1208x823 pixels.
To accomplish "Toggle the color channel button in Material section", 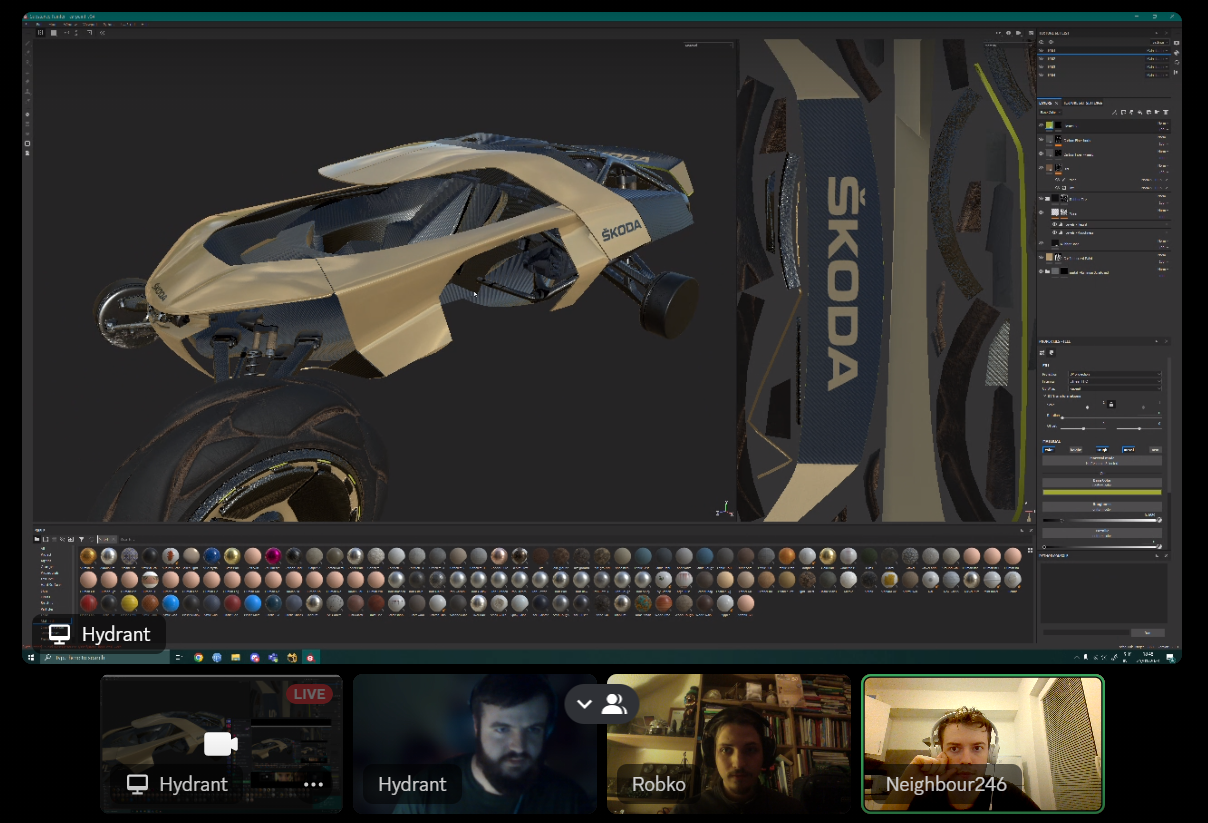I will 1050,450.
